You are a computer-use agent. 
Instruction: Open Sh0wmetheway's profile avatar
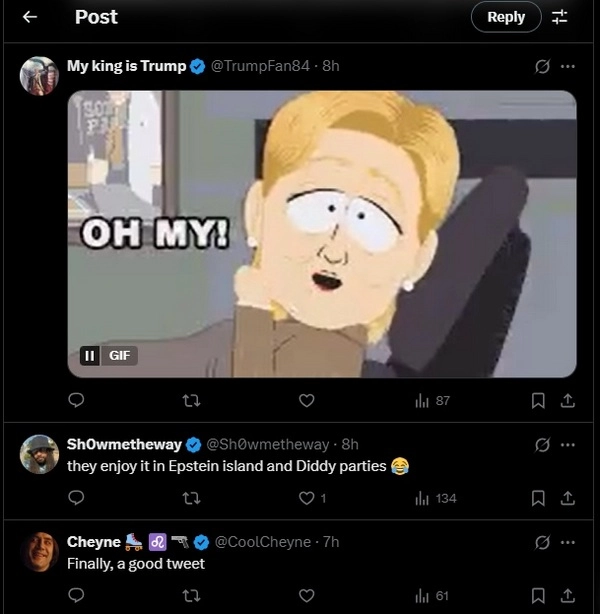[39, 454]
